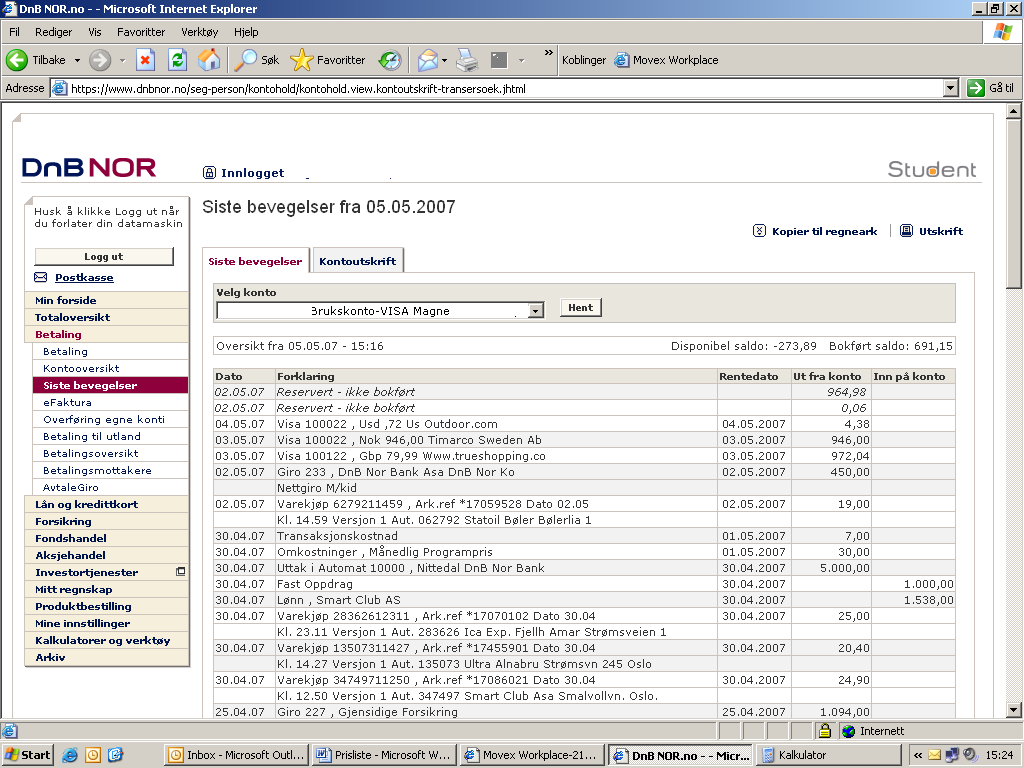The image size is (1024, 768).
Task: Stop page loading with red X icon
Action: (145, 60)
